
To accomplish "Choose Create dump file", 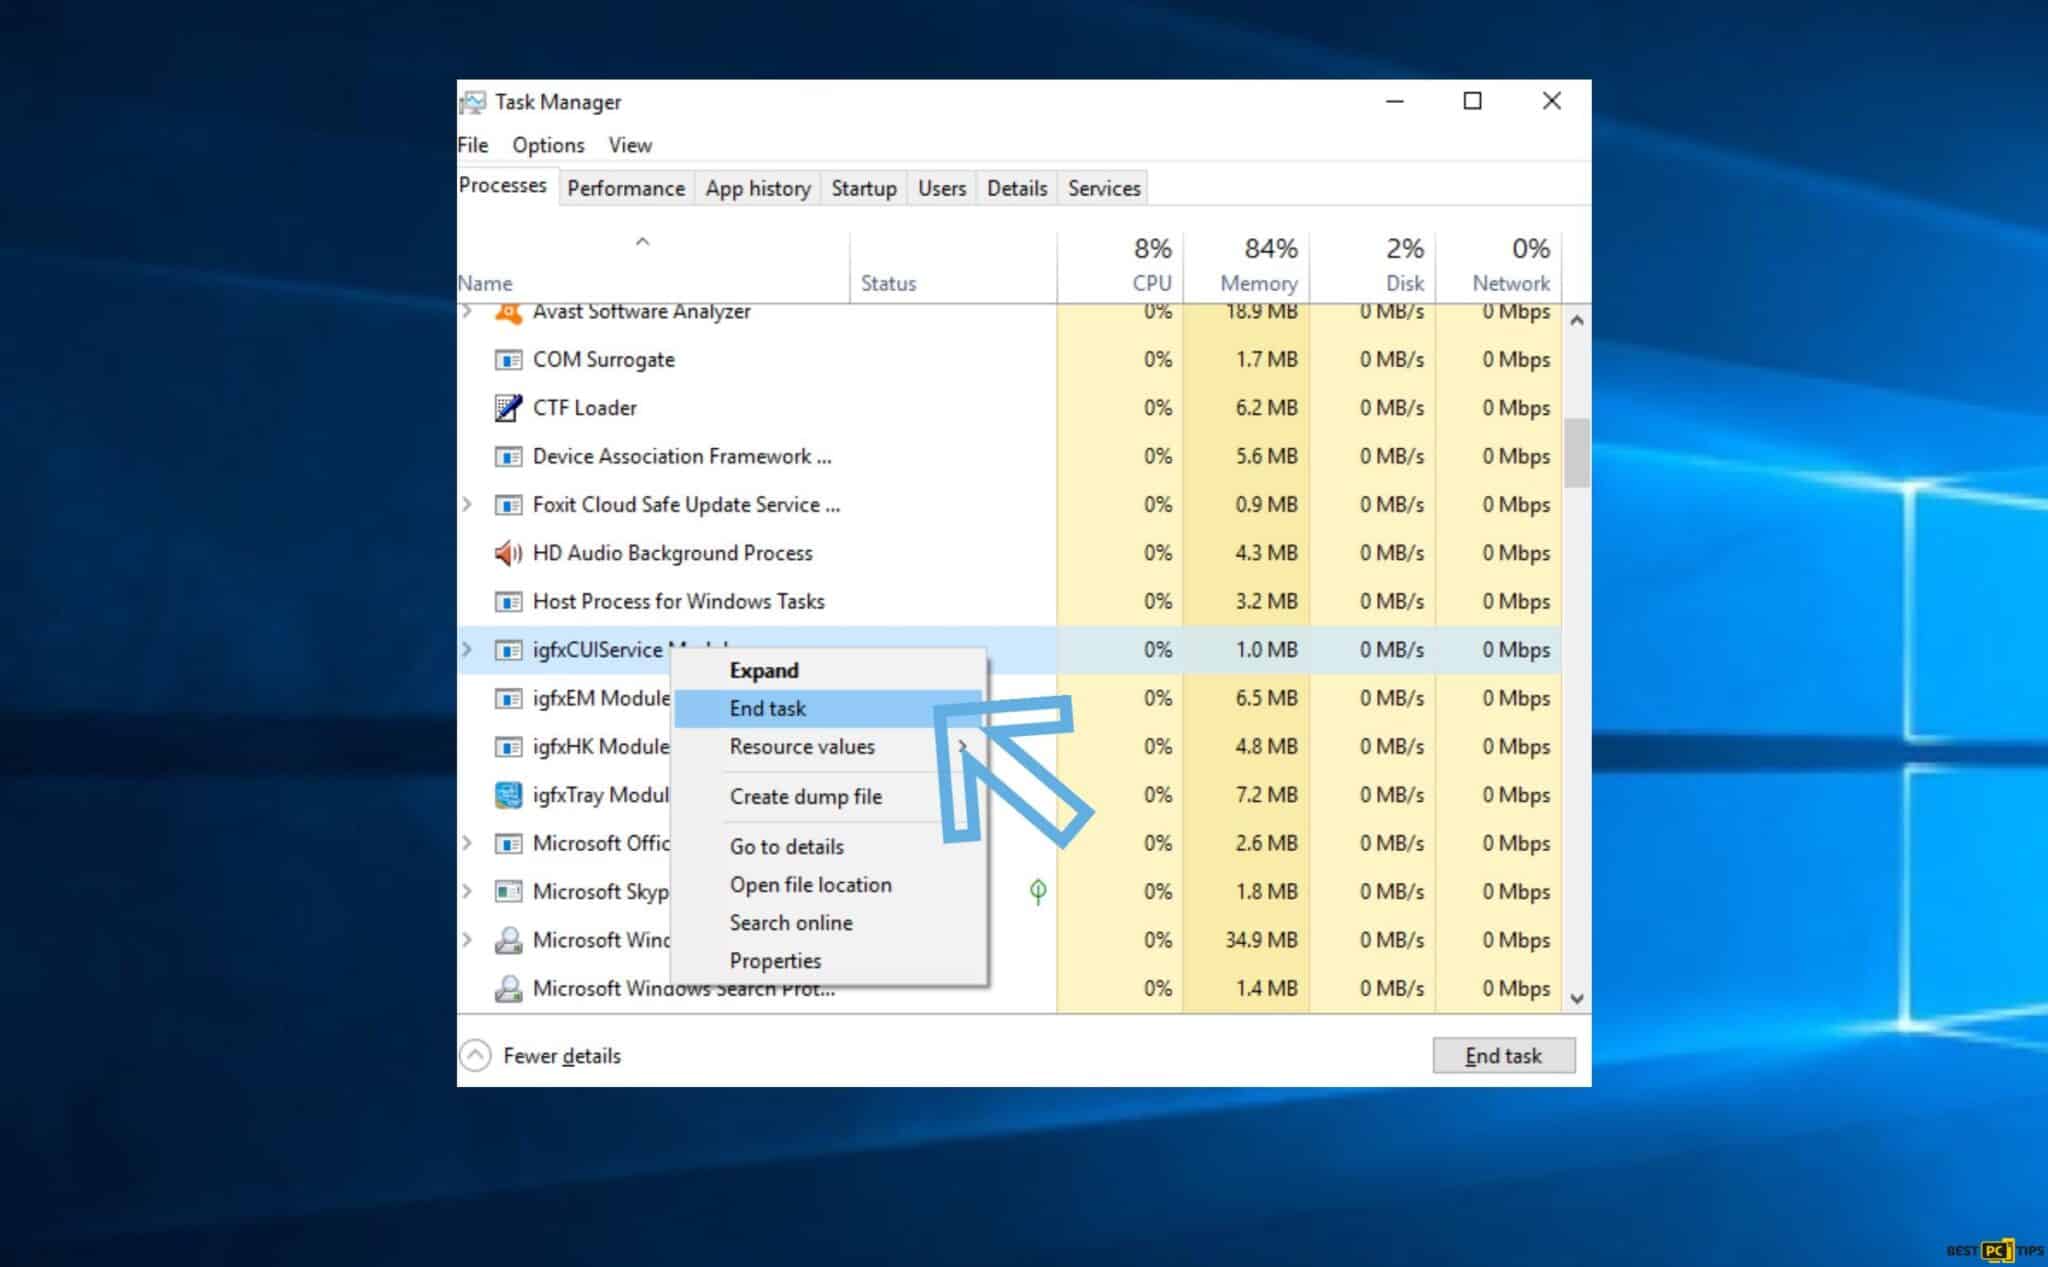I will point(828,796).
